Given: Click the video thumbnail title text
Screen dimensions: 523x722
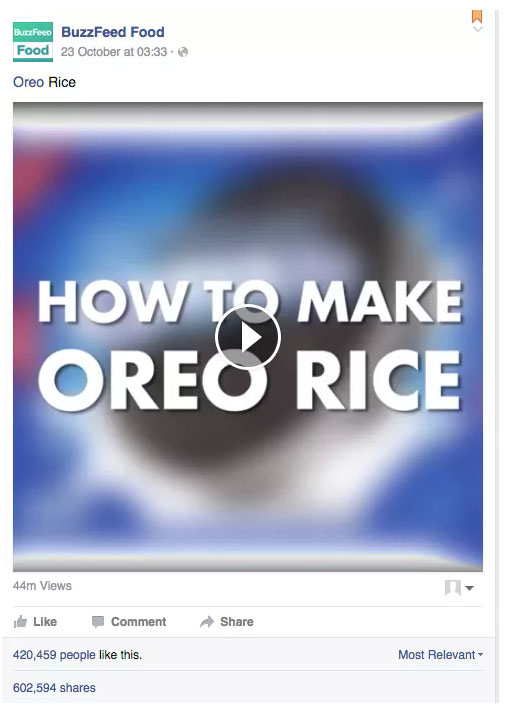Looking at the screenshot, I should pos(250,345).
